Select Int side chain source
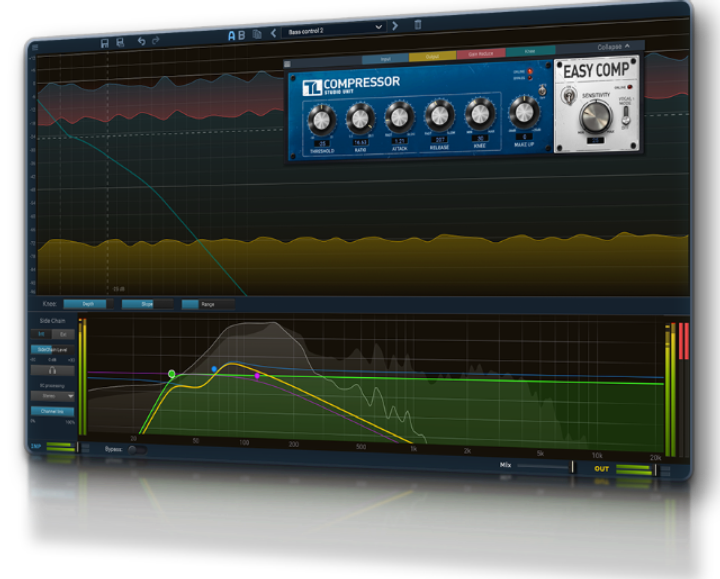The image size is (720, 579). 41,334
